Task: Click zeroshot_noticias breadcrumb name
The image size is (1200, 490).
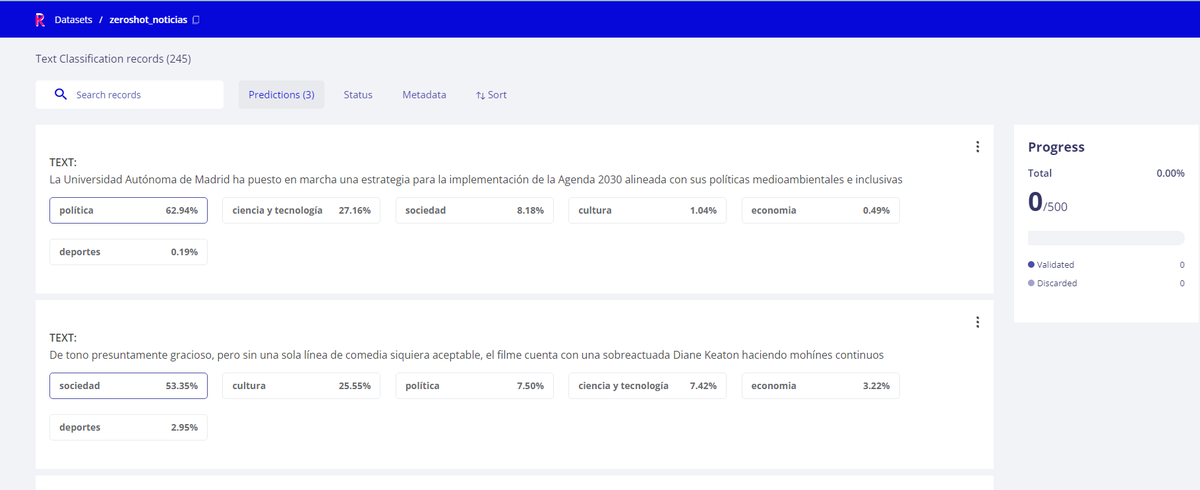Action: point(148,20)
